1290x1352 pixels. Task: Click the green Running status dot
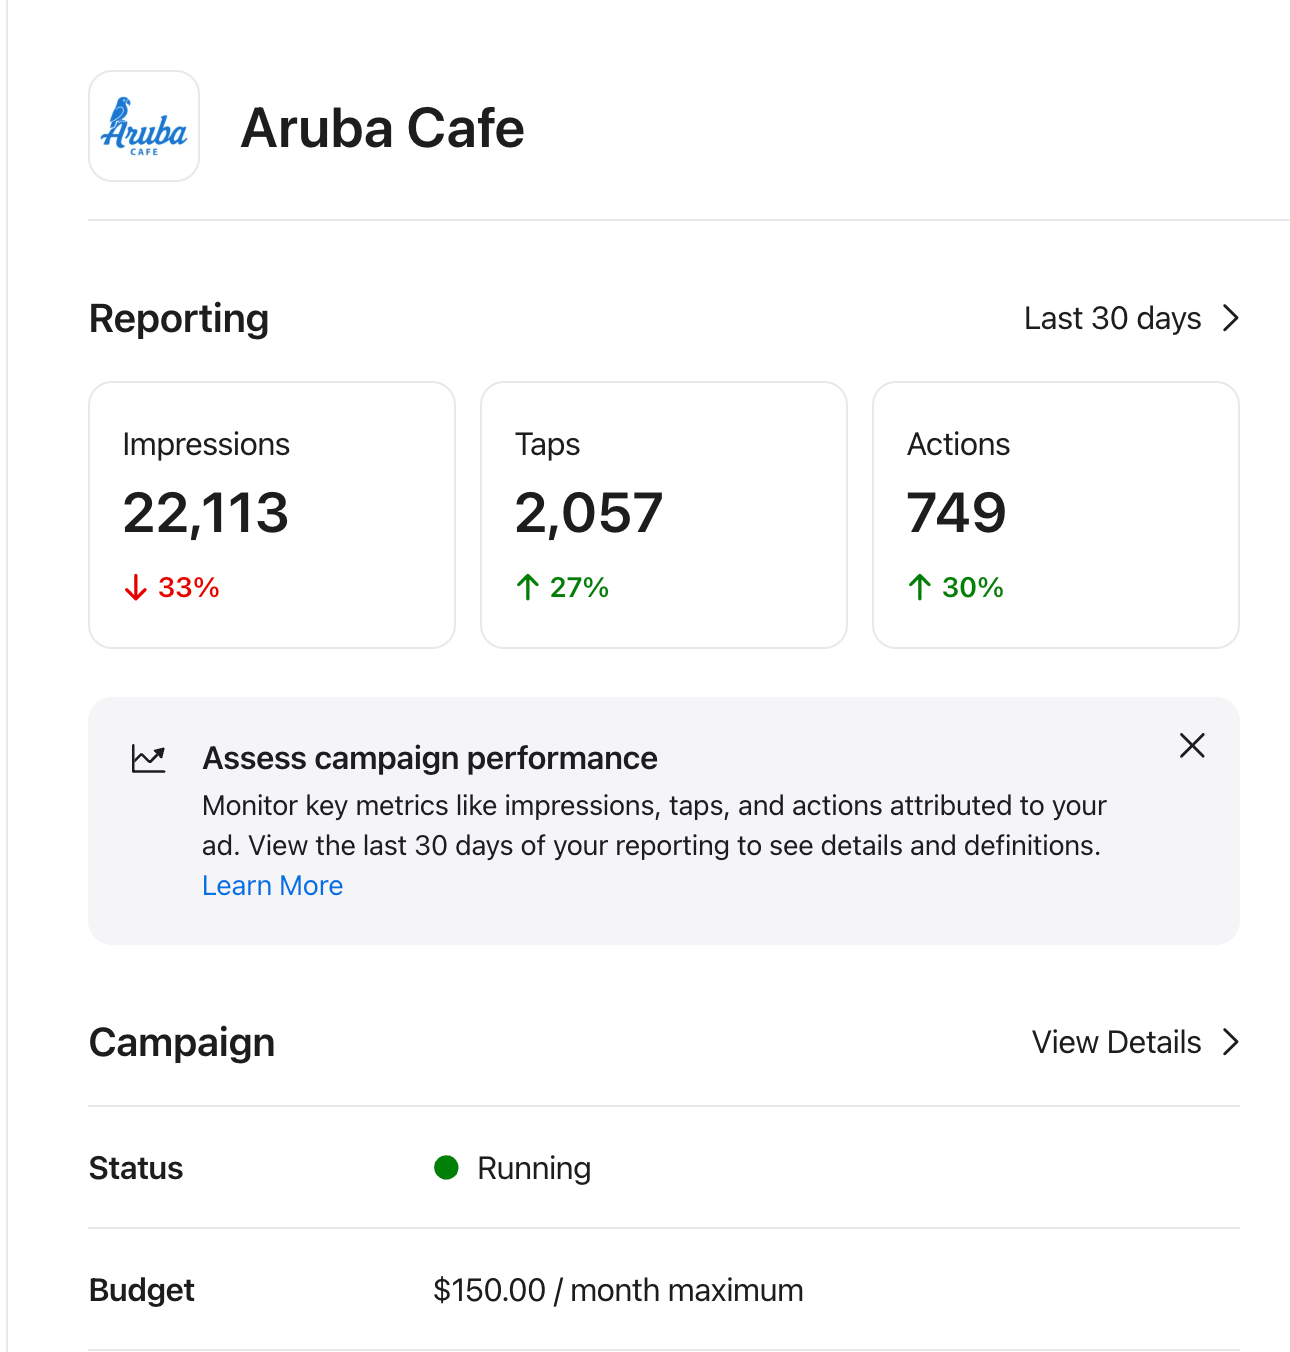click(446, 1167)
